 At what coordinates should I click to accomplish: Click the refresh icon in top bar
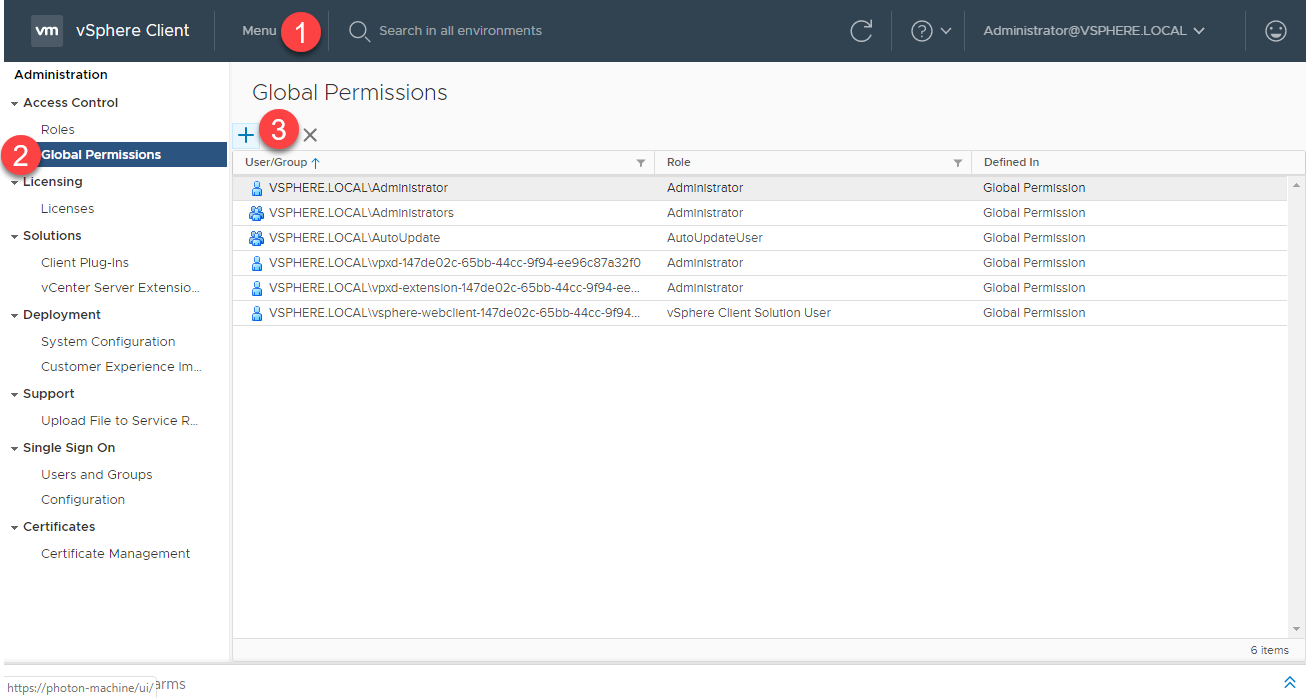coord(861,31)
